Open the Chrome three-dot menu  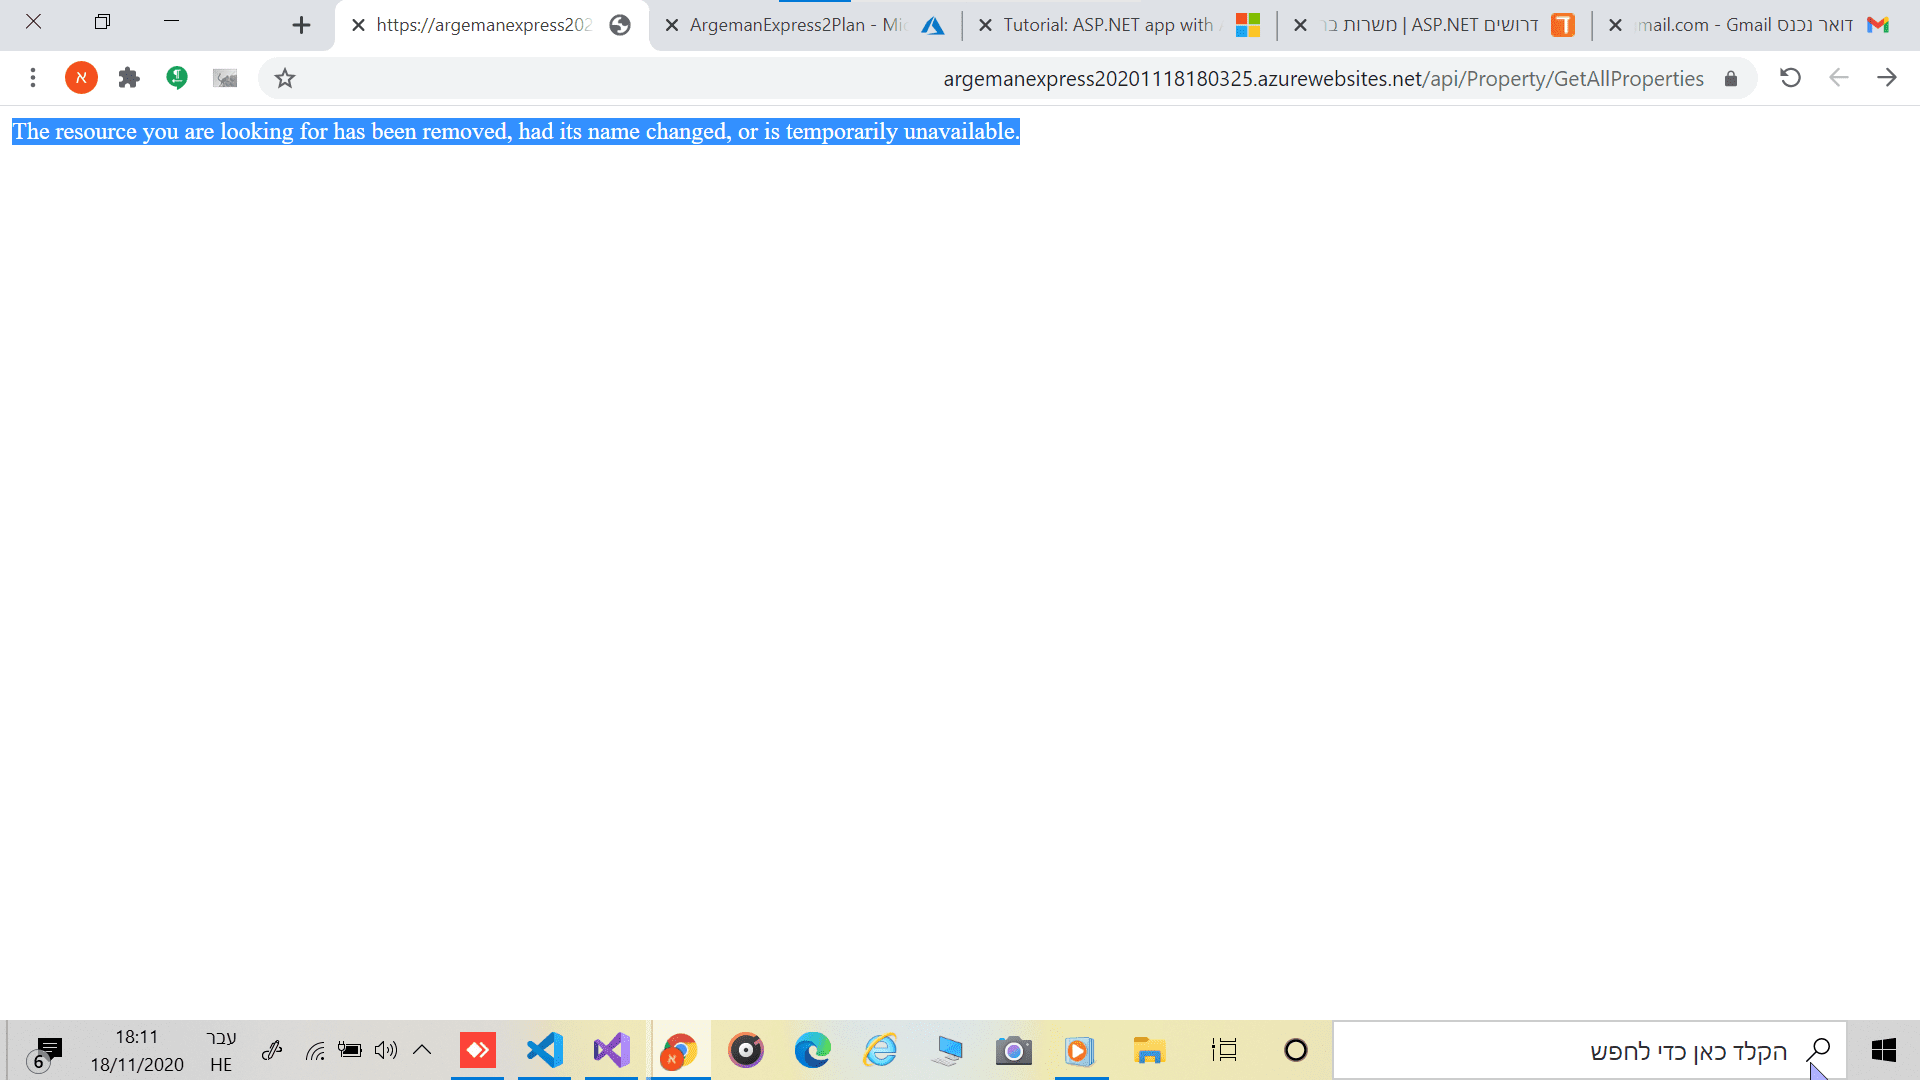tap(33, 78)
